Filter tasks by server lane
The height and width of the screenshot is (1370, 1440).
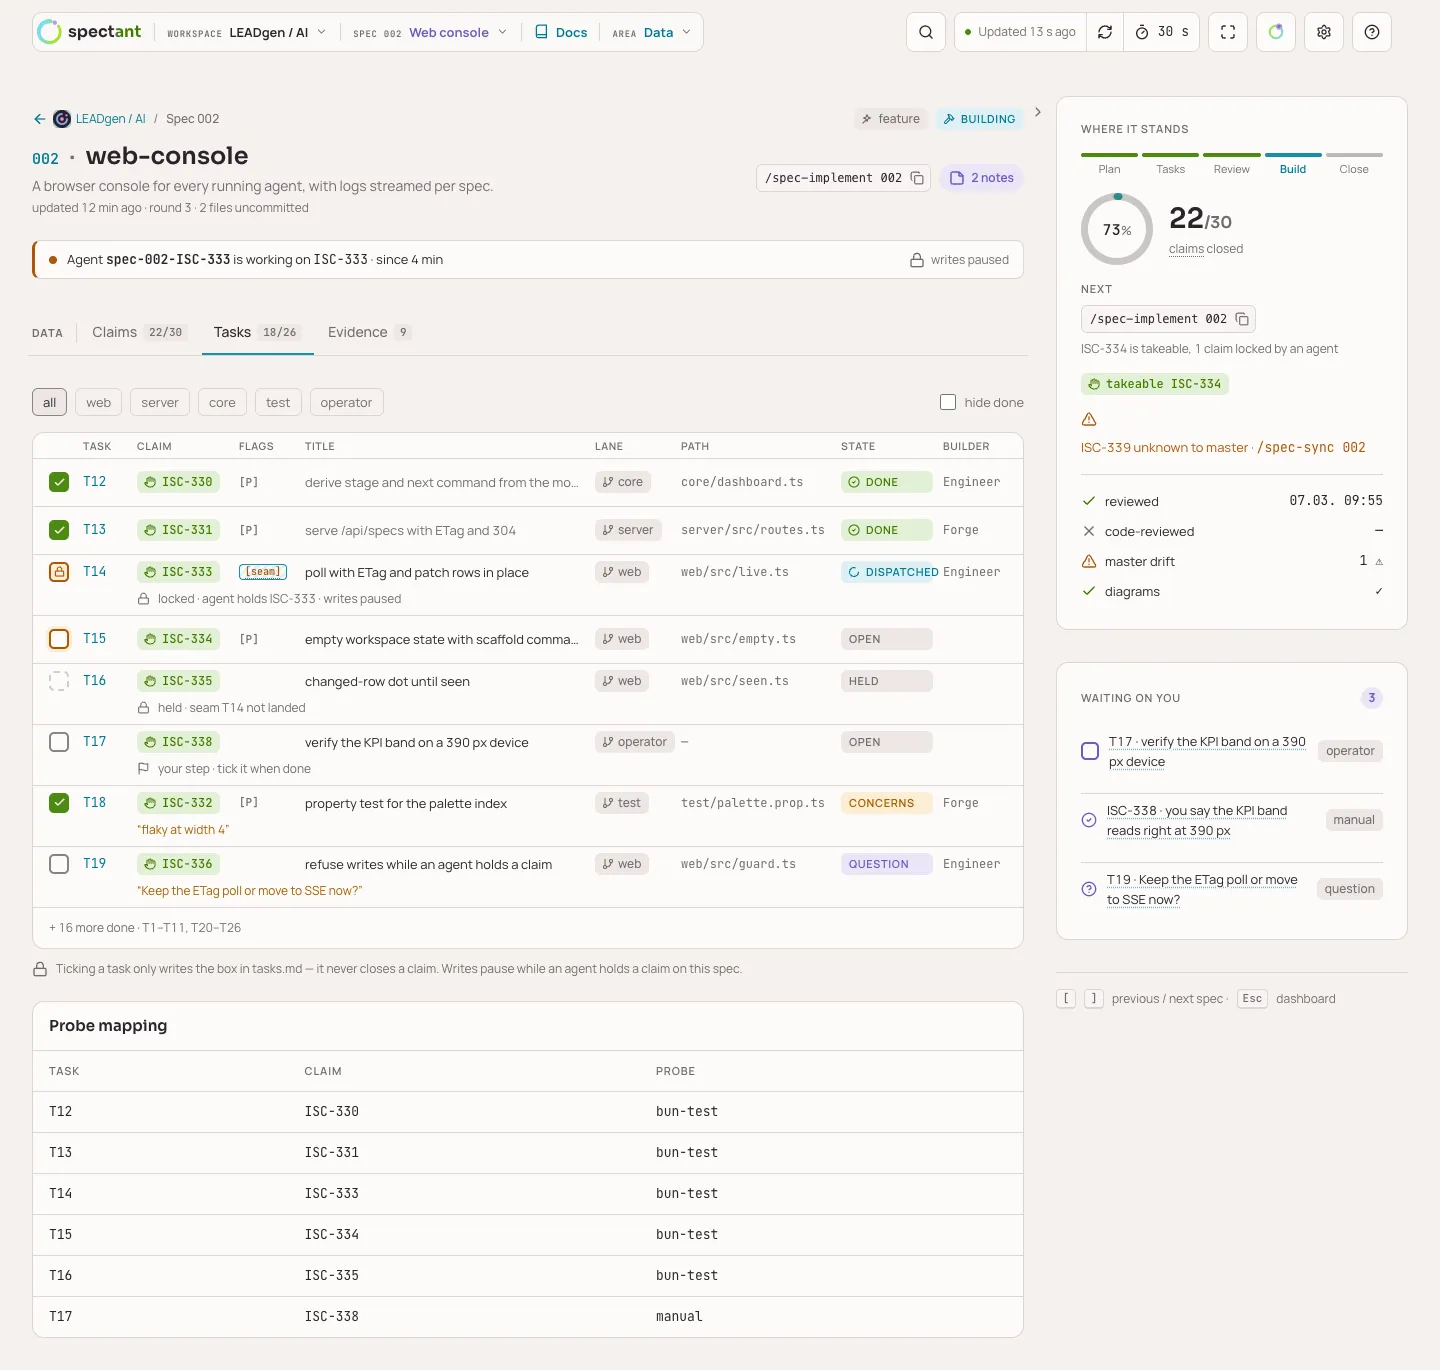(160, 402)
